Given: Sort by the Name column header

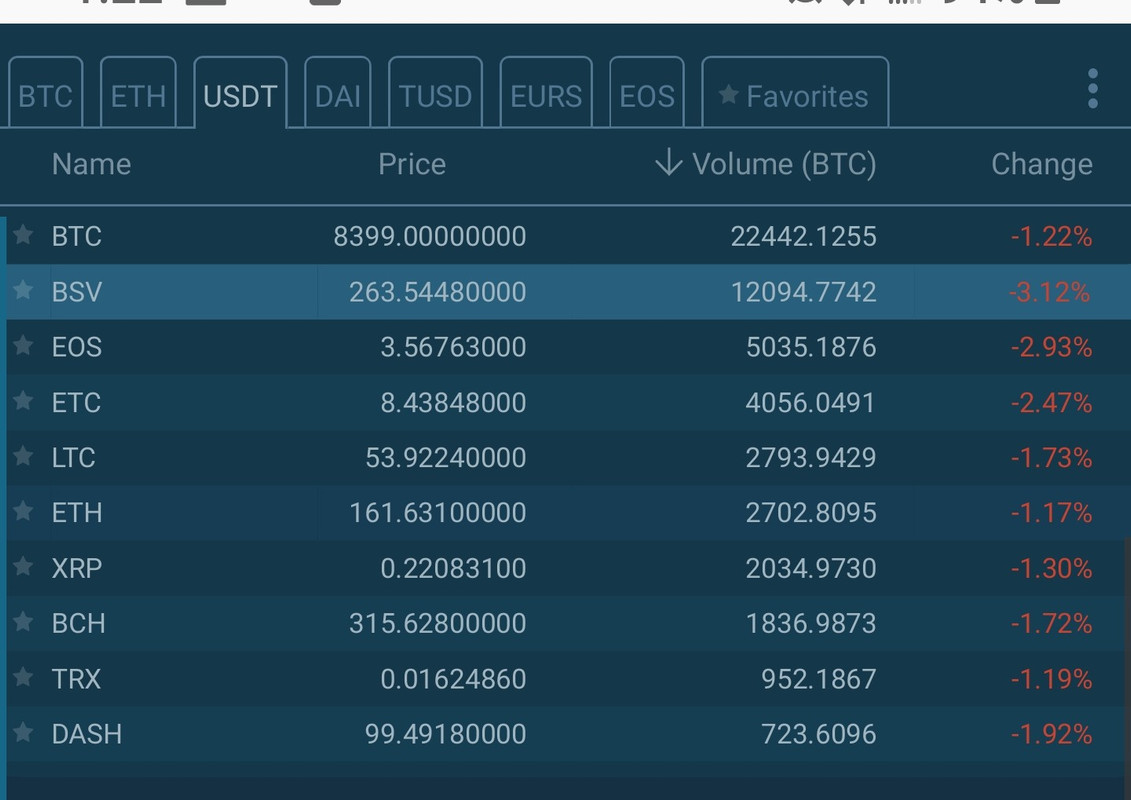Looking at the screenshot, I should pos(92,164).
